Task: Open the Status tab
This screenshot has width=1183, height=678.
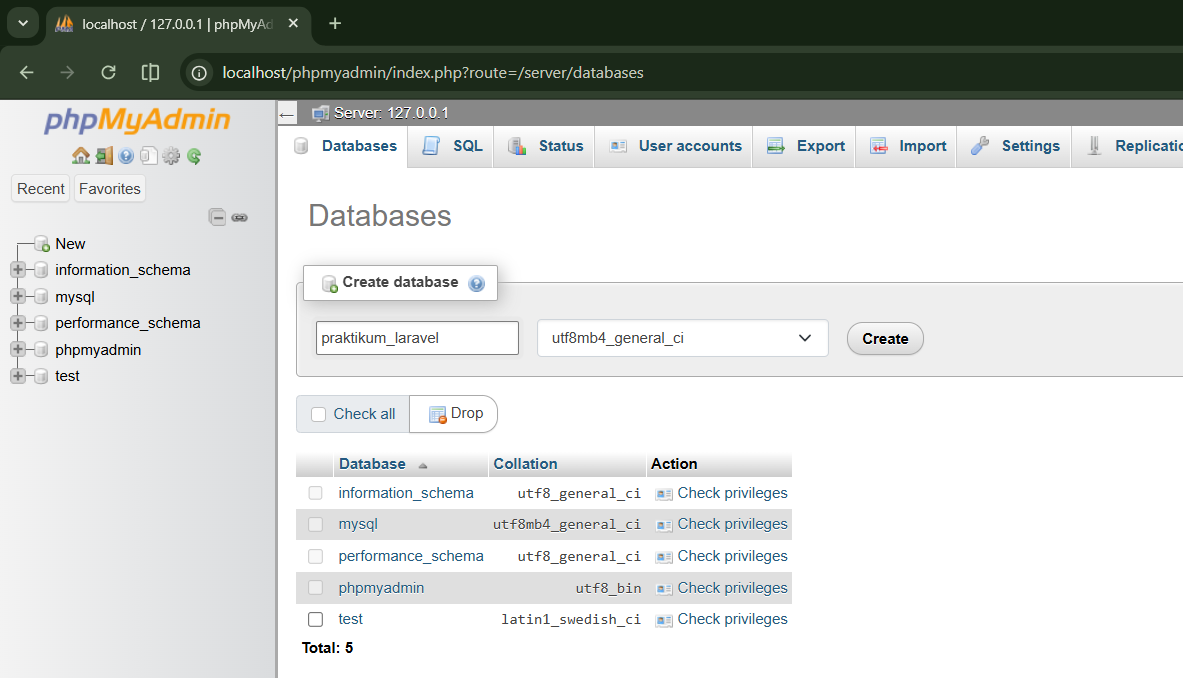Action: (544, 146)
